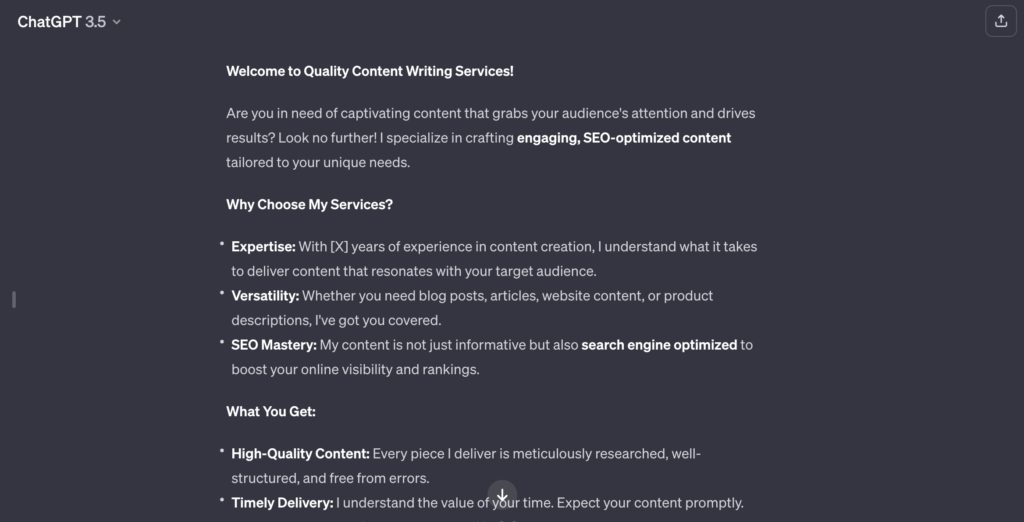Click the "boost your online visibility and rankings." line
Image resolution: width=1024 pixels, height=522 pixels.
point(355,369)
